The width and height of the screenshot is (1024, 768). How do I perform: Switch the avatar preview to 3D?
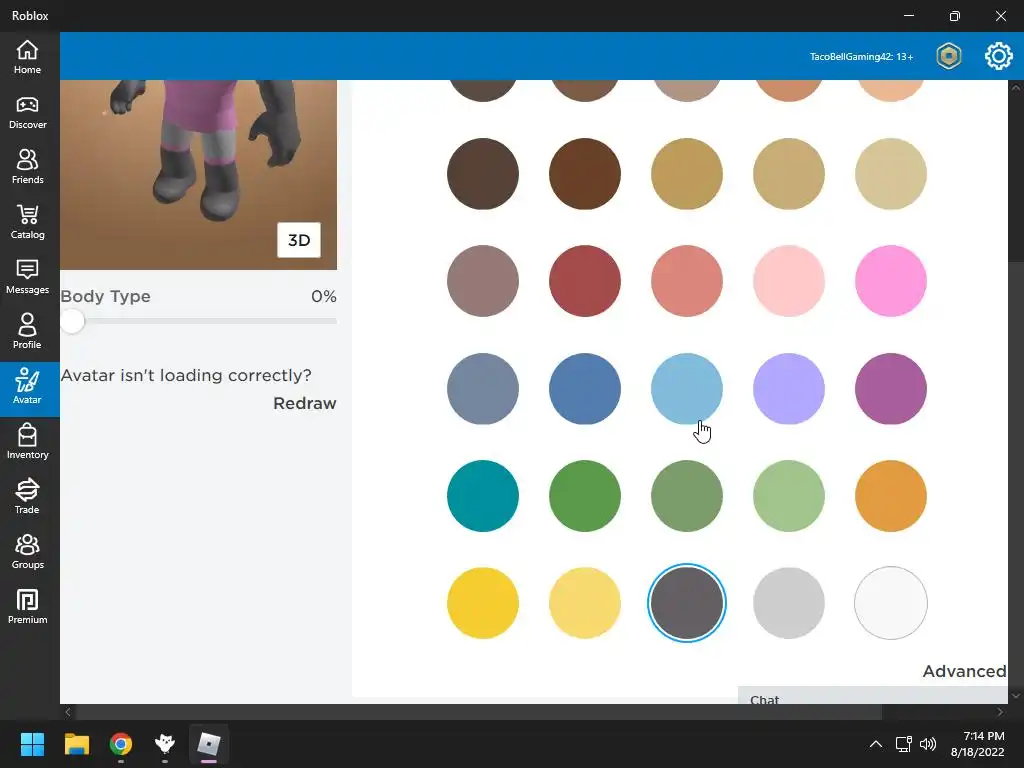[299, 240]
